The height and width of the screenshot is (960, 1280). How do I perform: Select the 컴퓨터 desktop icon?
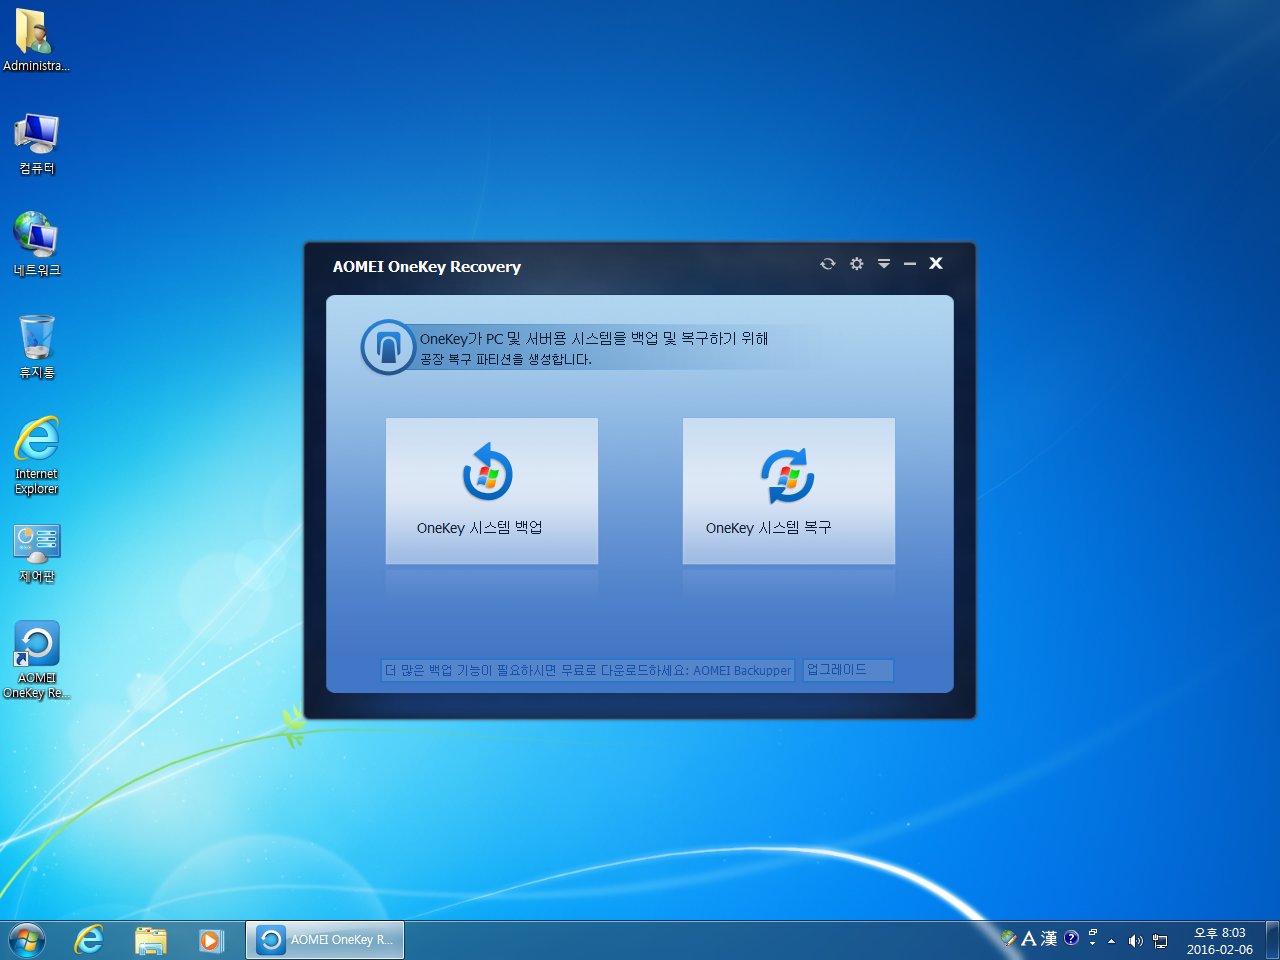point(37,144)
